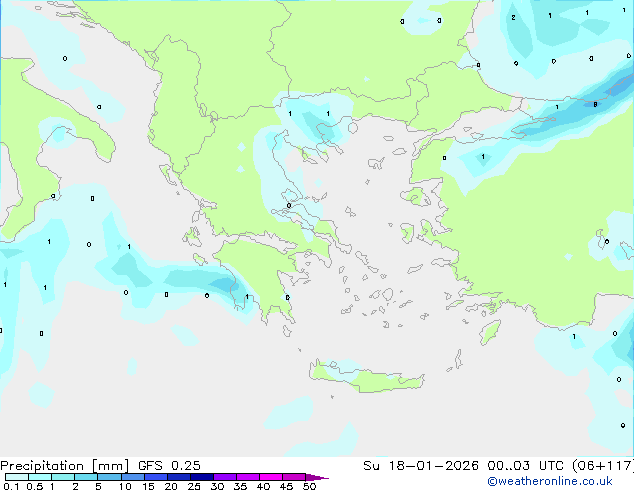The height and width of the screenshot is (490, 634).
Task: Click the legend value label '35'
Action: [x=240, y=486]
